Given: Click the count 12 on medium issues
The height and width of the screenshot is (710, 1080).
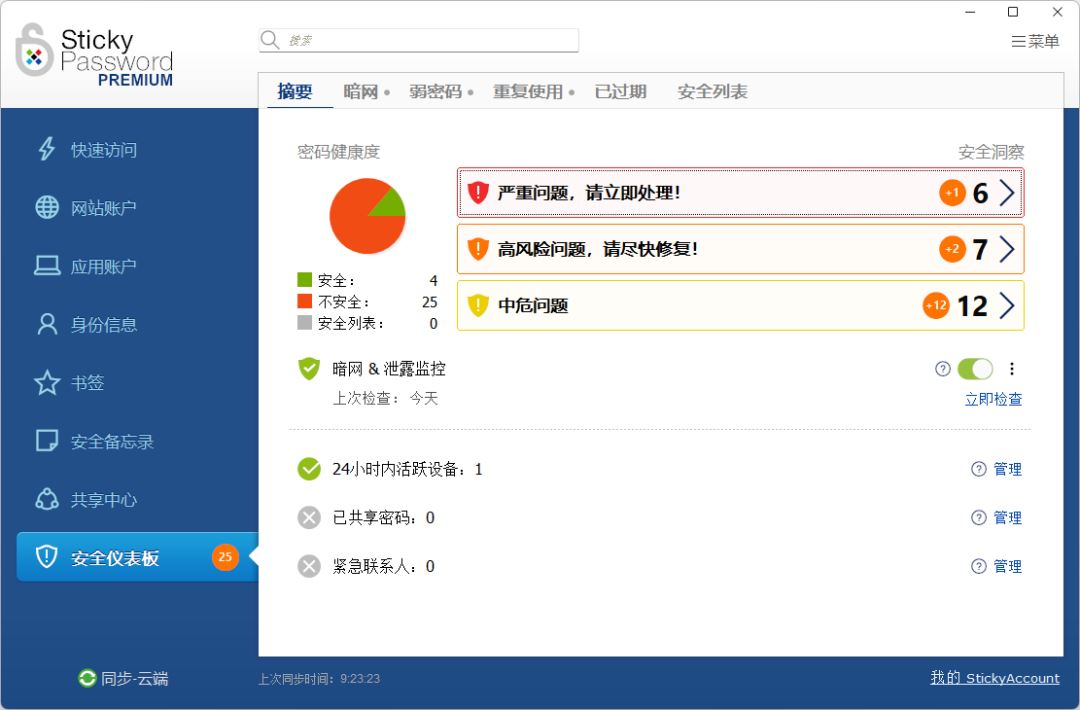Looking at the screenshot, I should tap(973, 306).
